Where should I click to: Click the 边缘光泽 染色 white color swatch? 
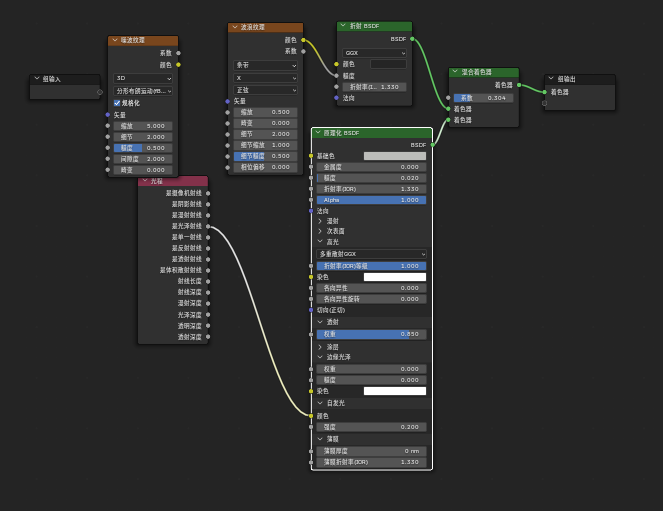(395, 391)
